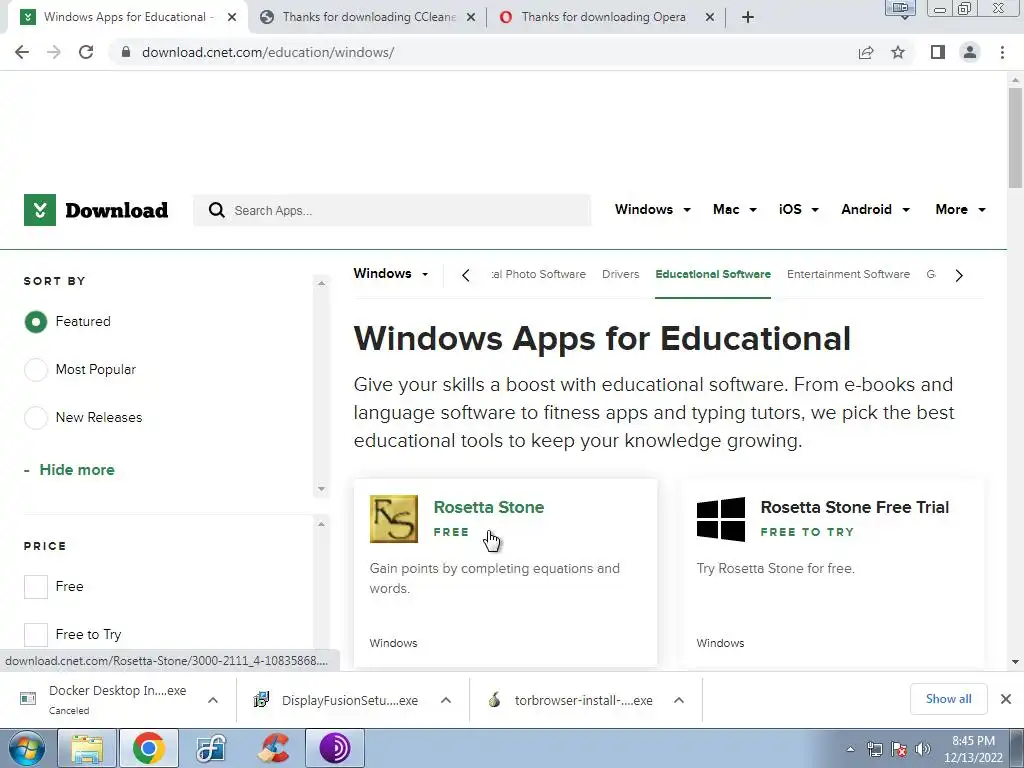Select the Featured sort option
Image resolution: width=1024 pixels, height=768 pixels.
36,321
